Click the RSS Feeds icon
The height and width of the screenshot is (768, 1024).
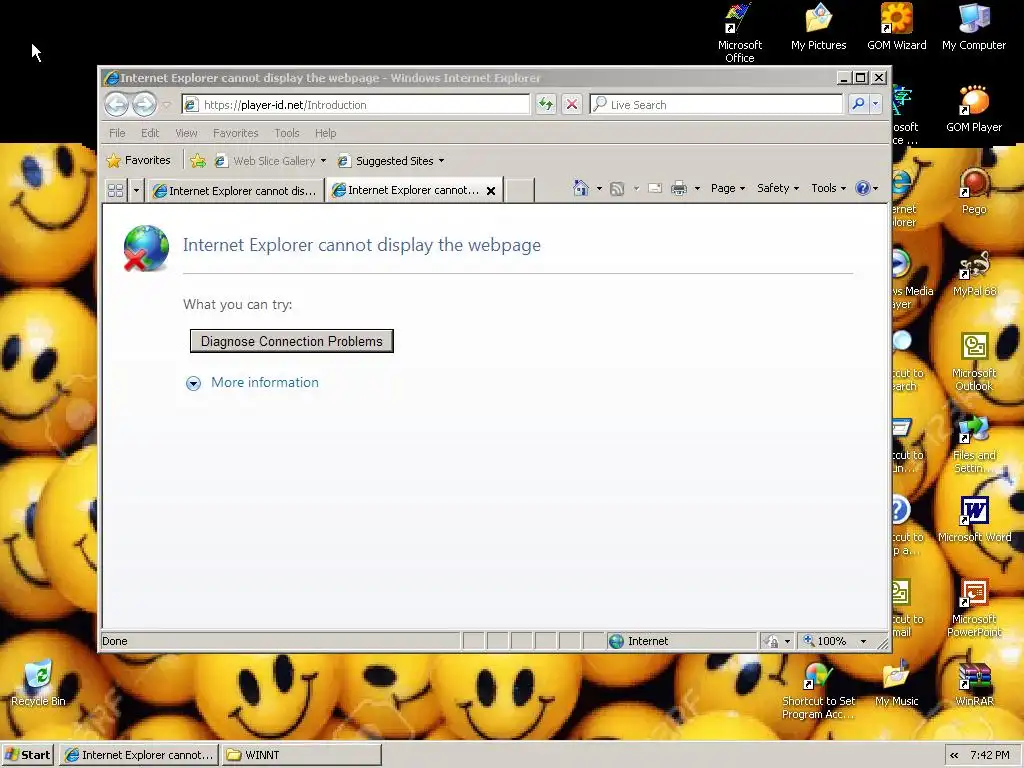(617, 189)
